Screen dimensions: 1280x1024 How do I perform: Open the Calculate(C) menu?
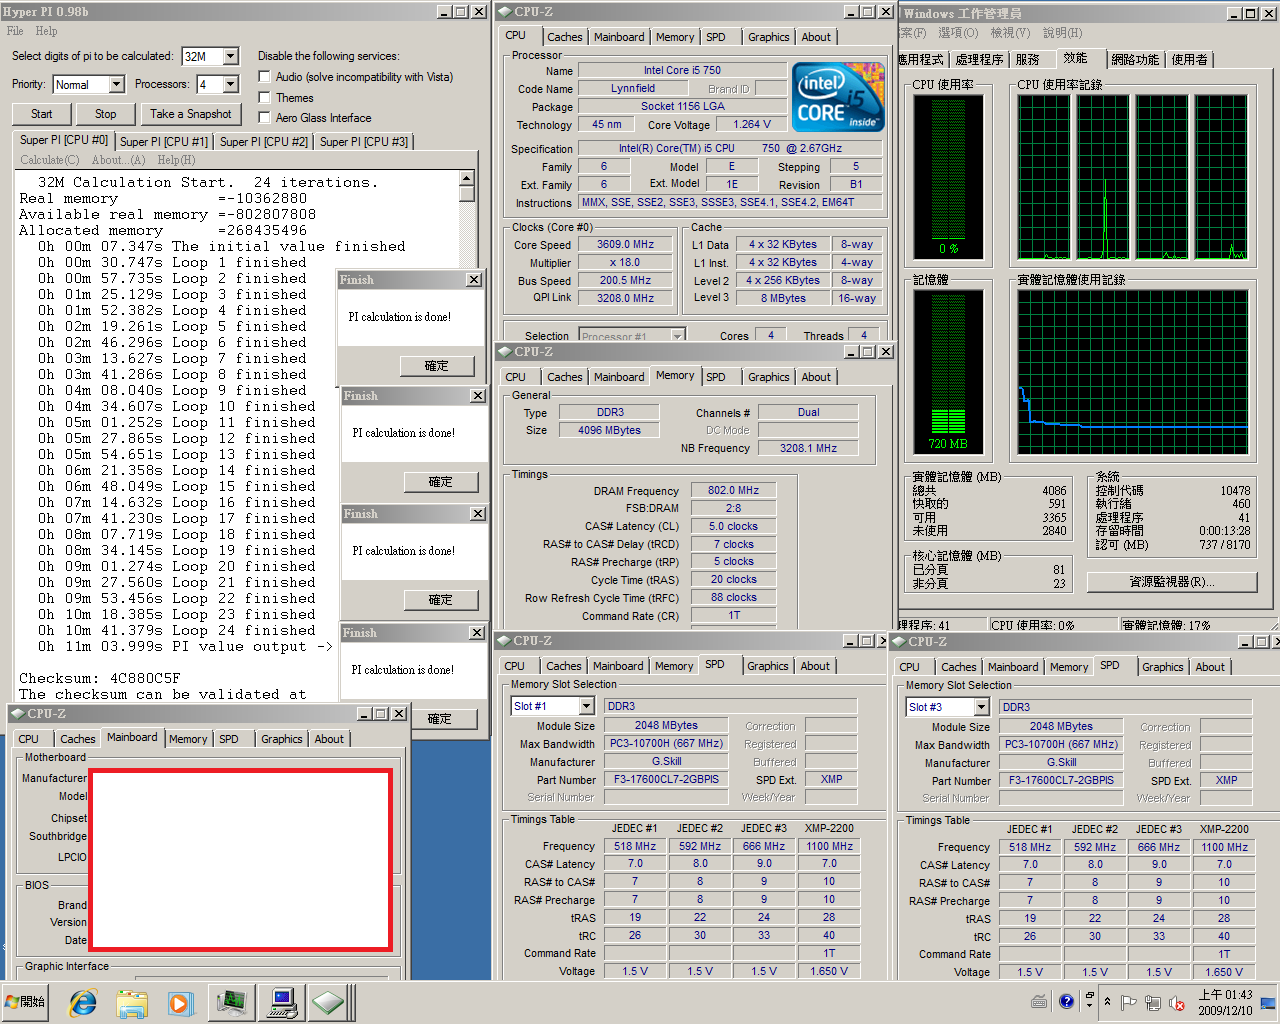50,160
